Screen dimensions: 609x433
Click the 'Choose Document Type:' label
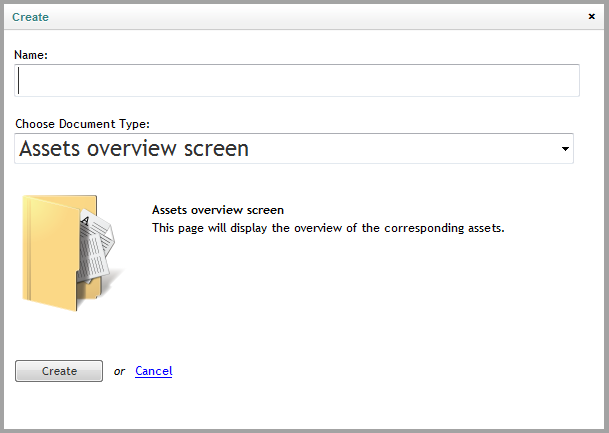coord(82,124)
